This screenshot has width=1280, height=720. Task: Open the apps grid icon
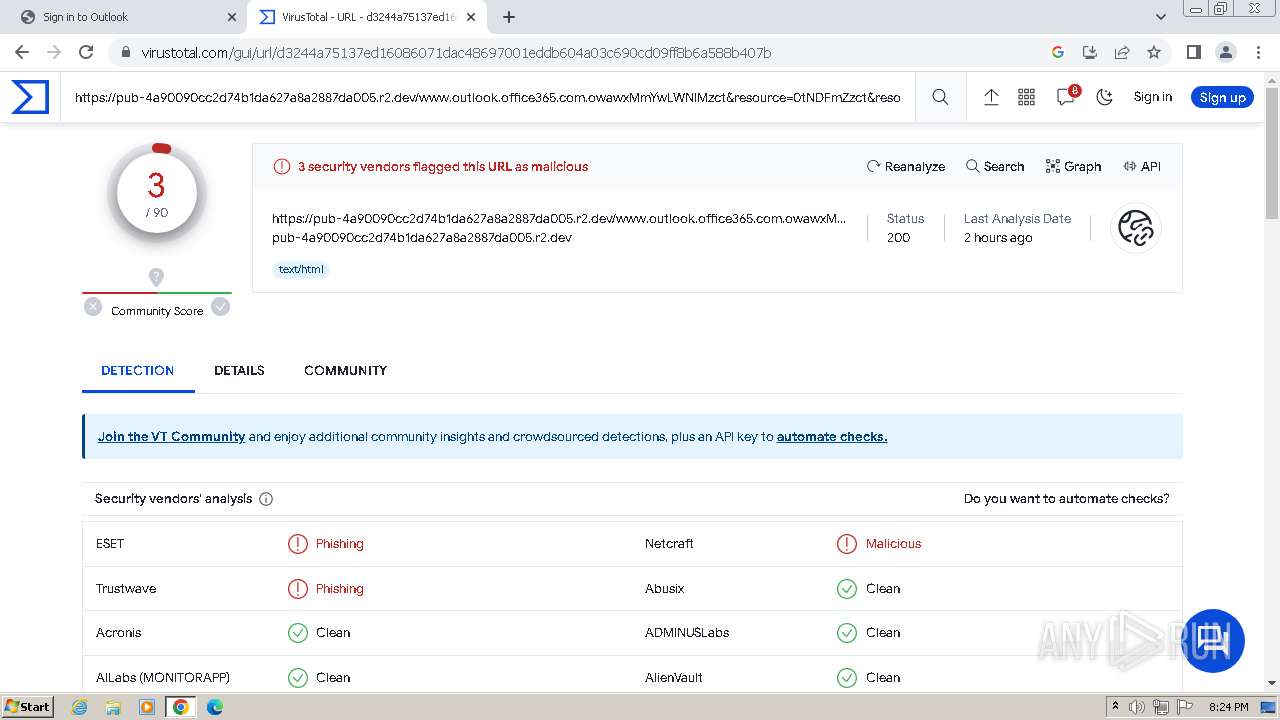pyautogui.click(x=1027, y=97)
